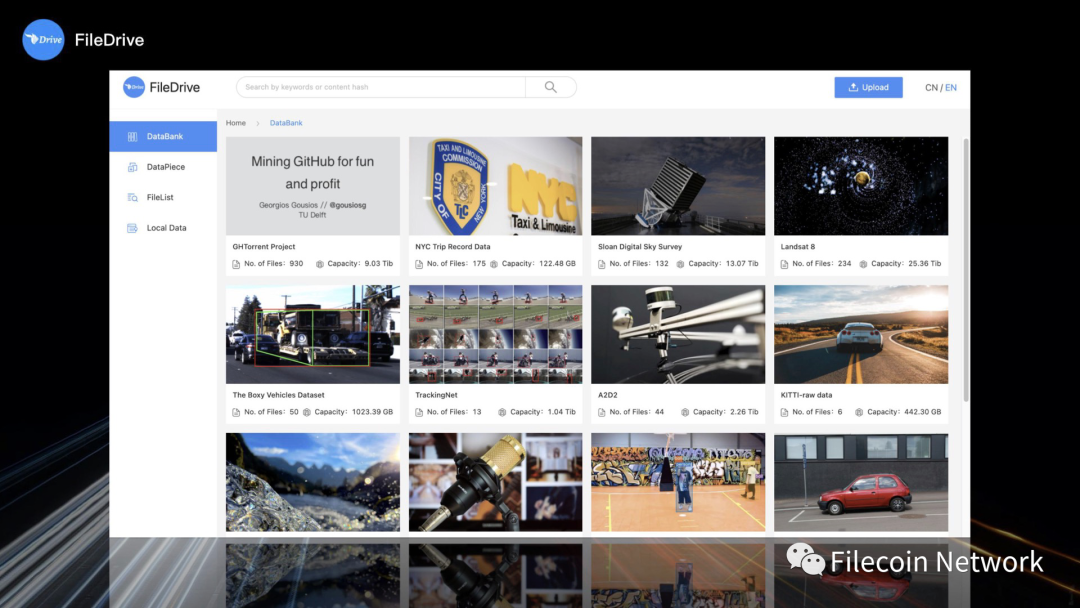Viewport: 1080px width, 608px height.
Task: Click the 'Capacity: 442.30 GB' text
Action: (904, 412)
